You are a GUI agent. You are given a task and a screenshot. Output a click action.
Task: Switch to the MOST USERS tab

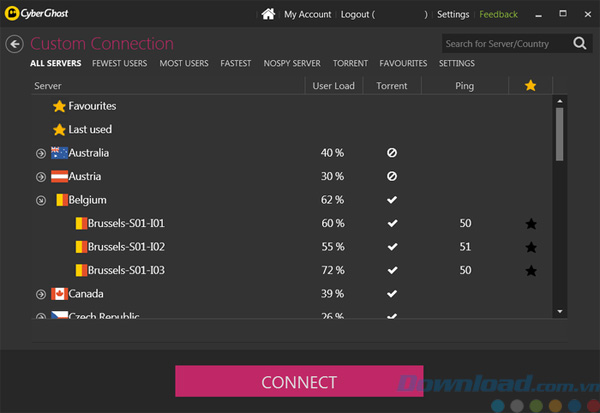pos(184,63)
